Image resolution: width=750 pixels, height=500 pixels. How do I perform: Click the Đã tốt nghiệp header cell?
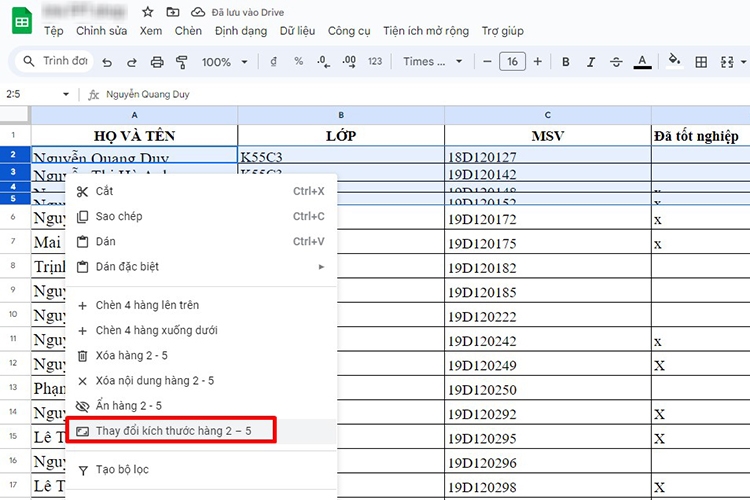[x=700, y=135]
